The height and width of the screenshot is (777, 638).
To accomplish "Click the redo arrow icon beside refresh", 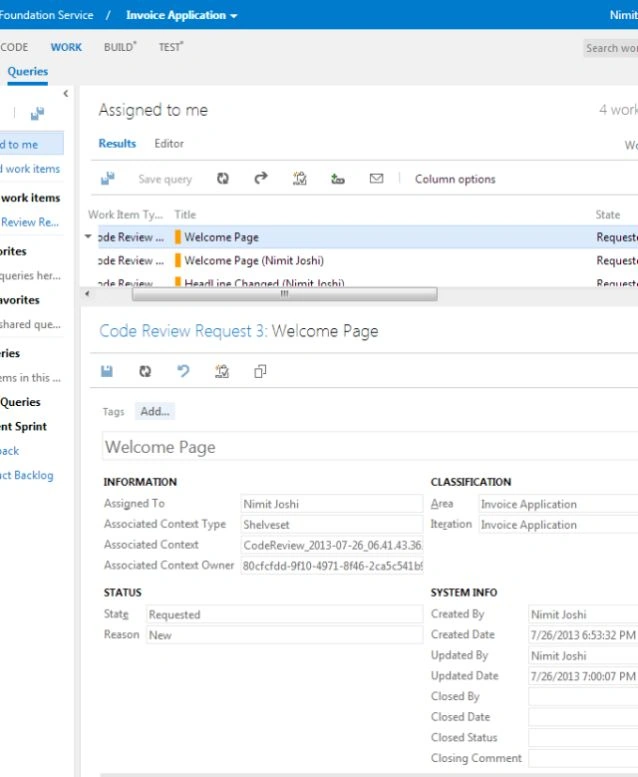I will (261, 178).
